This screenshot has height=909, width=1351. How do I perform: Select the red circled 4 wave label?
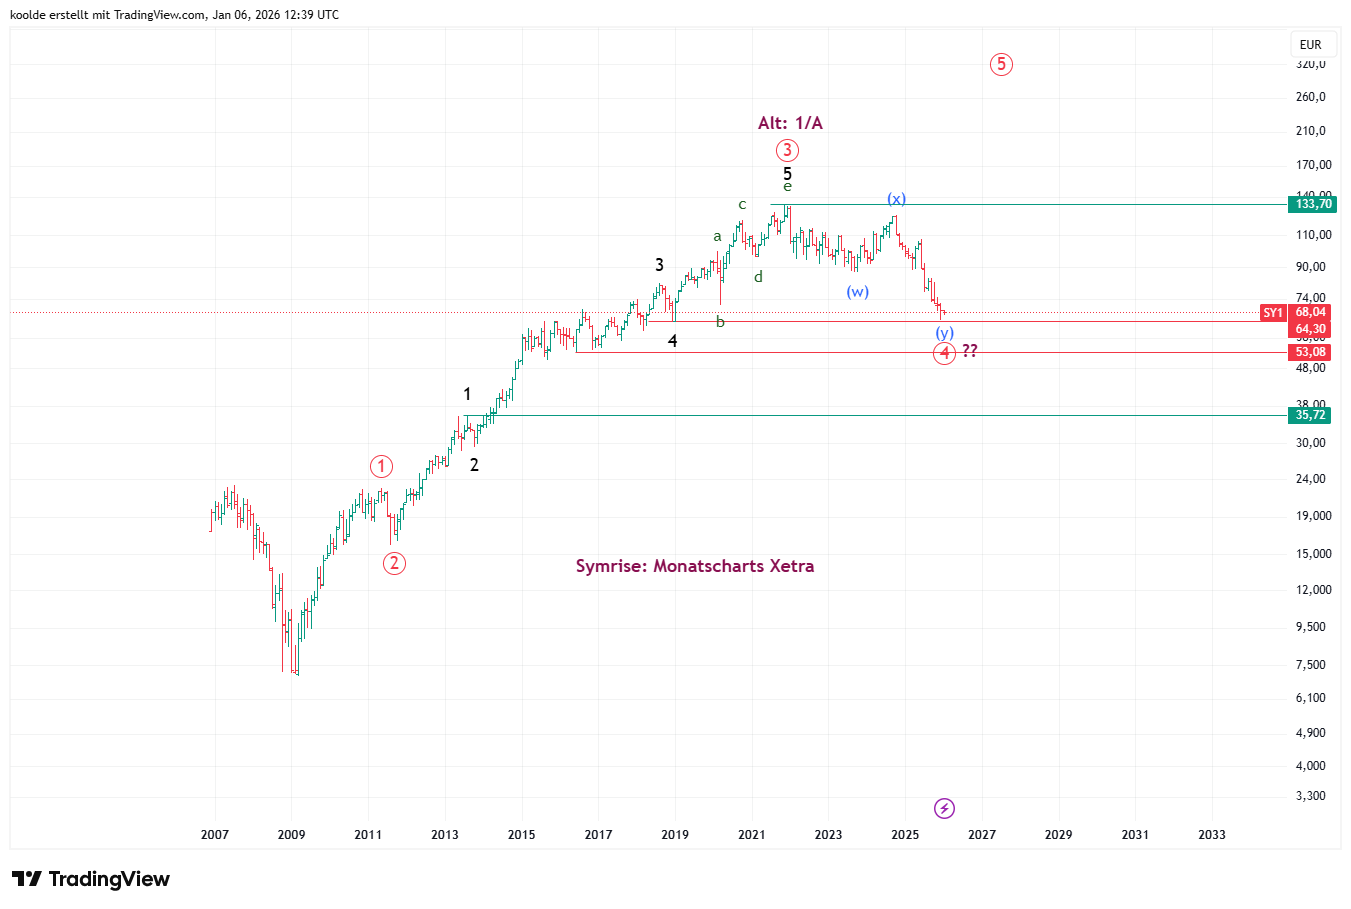944,353
